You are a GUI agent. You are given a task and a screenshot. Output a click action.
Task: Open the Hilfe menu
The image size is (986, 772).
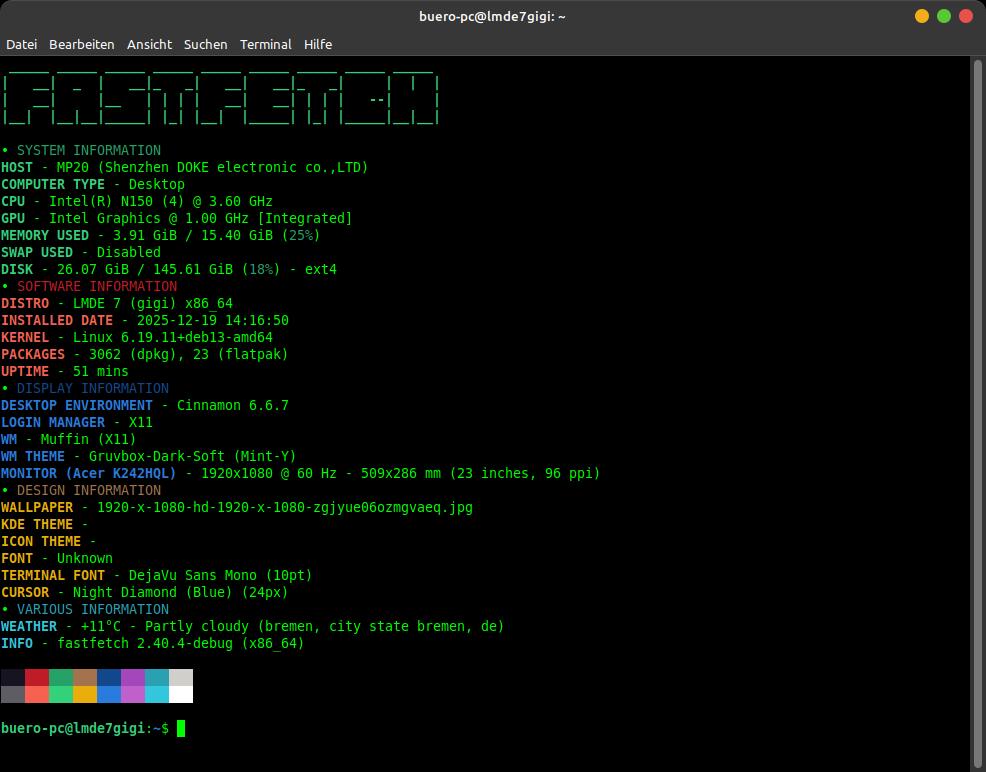pyautogui.click(x=318, y=45)
